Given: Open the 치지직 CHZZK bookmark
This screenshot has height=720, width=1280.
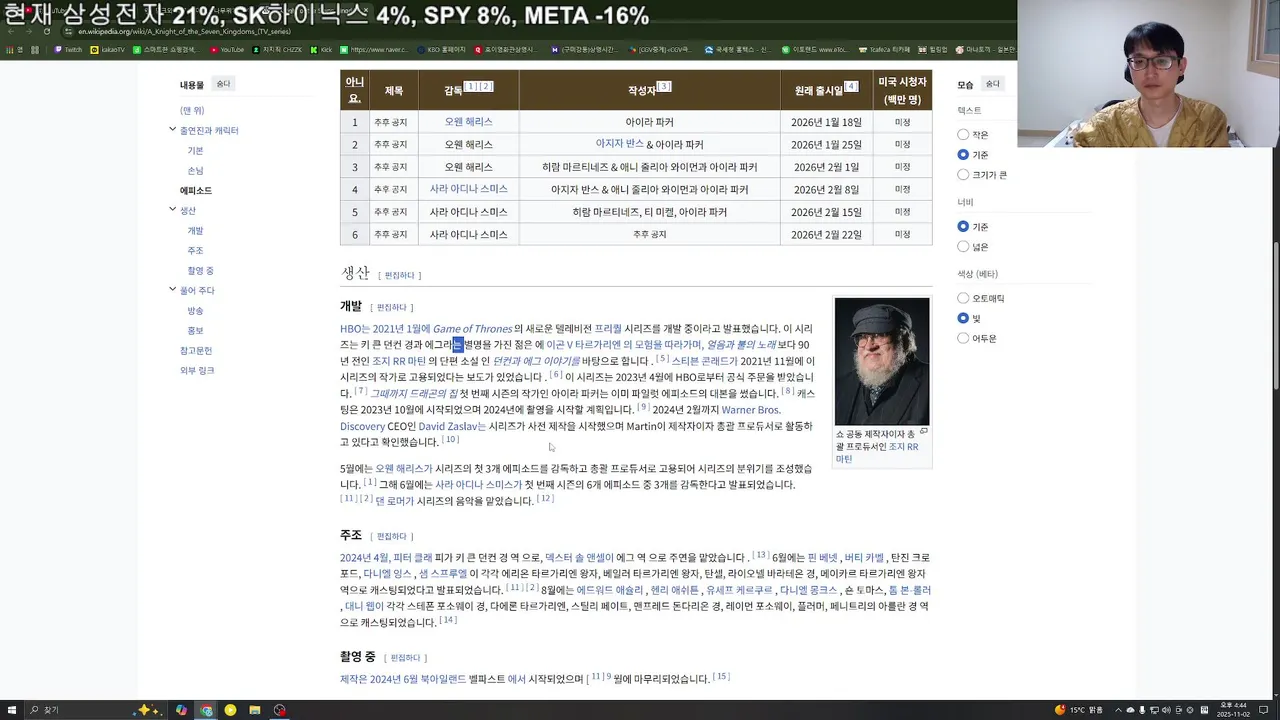Looking at the screenshot, I should [279, 49].
